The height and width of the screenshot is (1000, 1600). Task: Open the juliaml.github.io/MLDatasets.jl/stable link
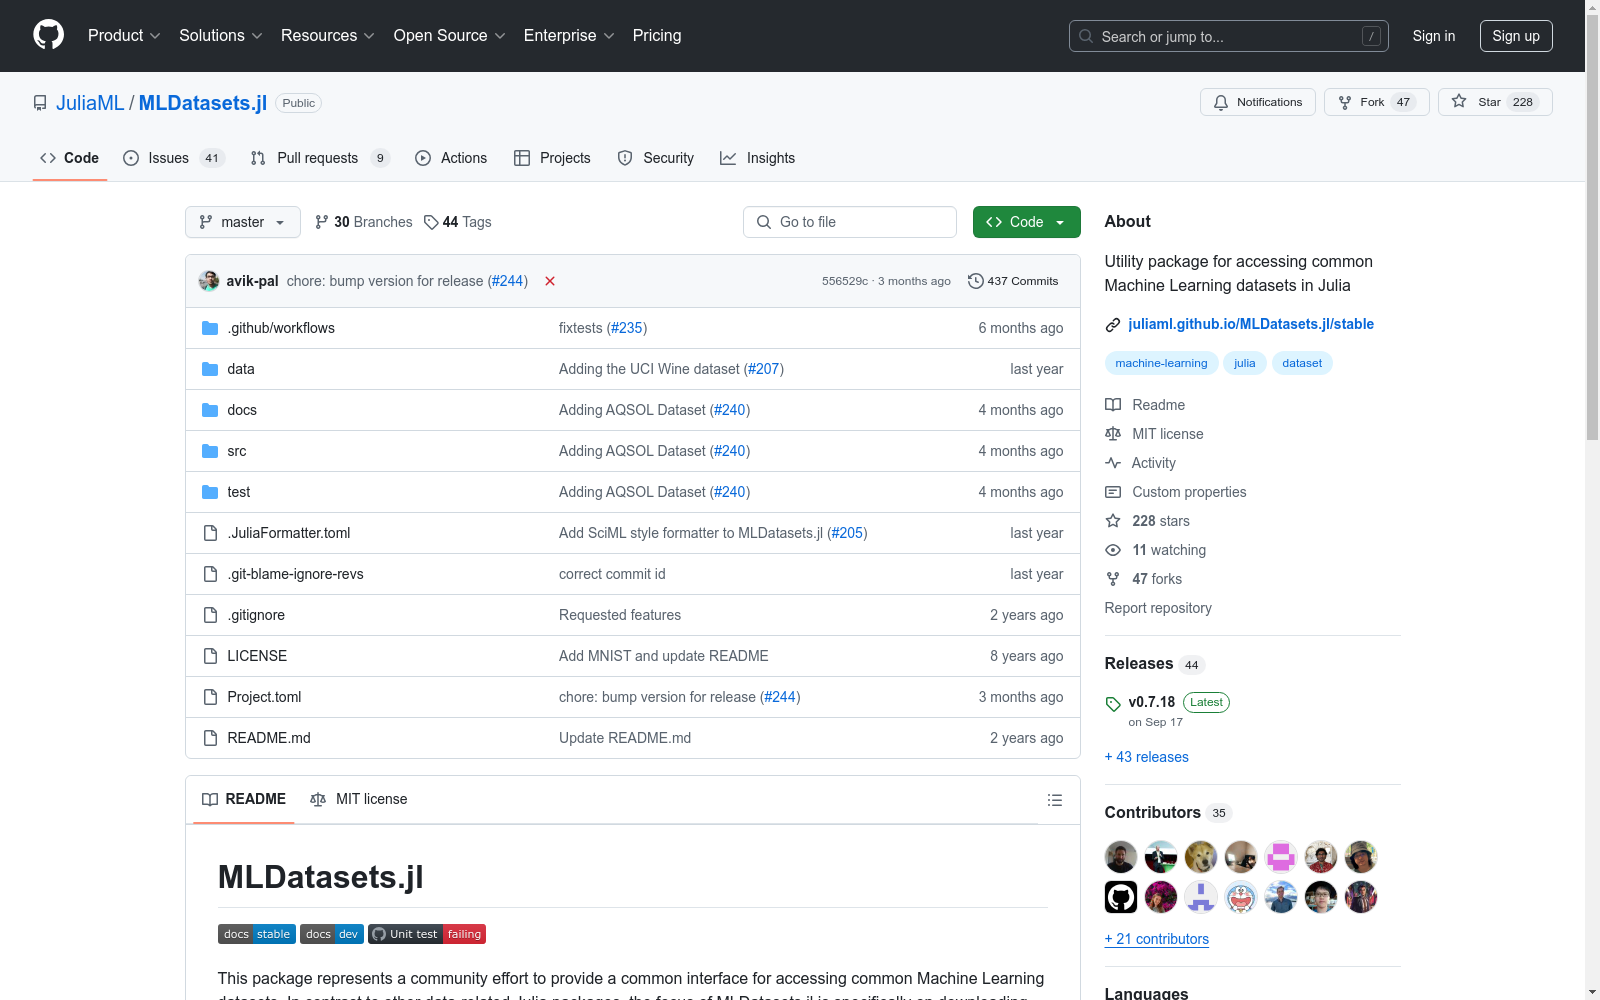coord(1251,324)
